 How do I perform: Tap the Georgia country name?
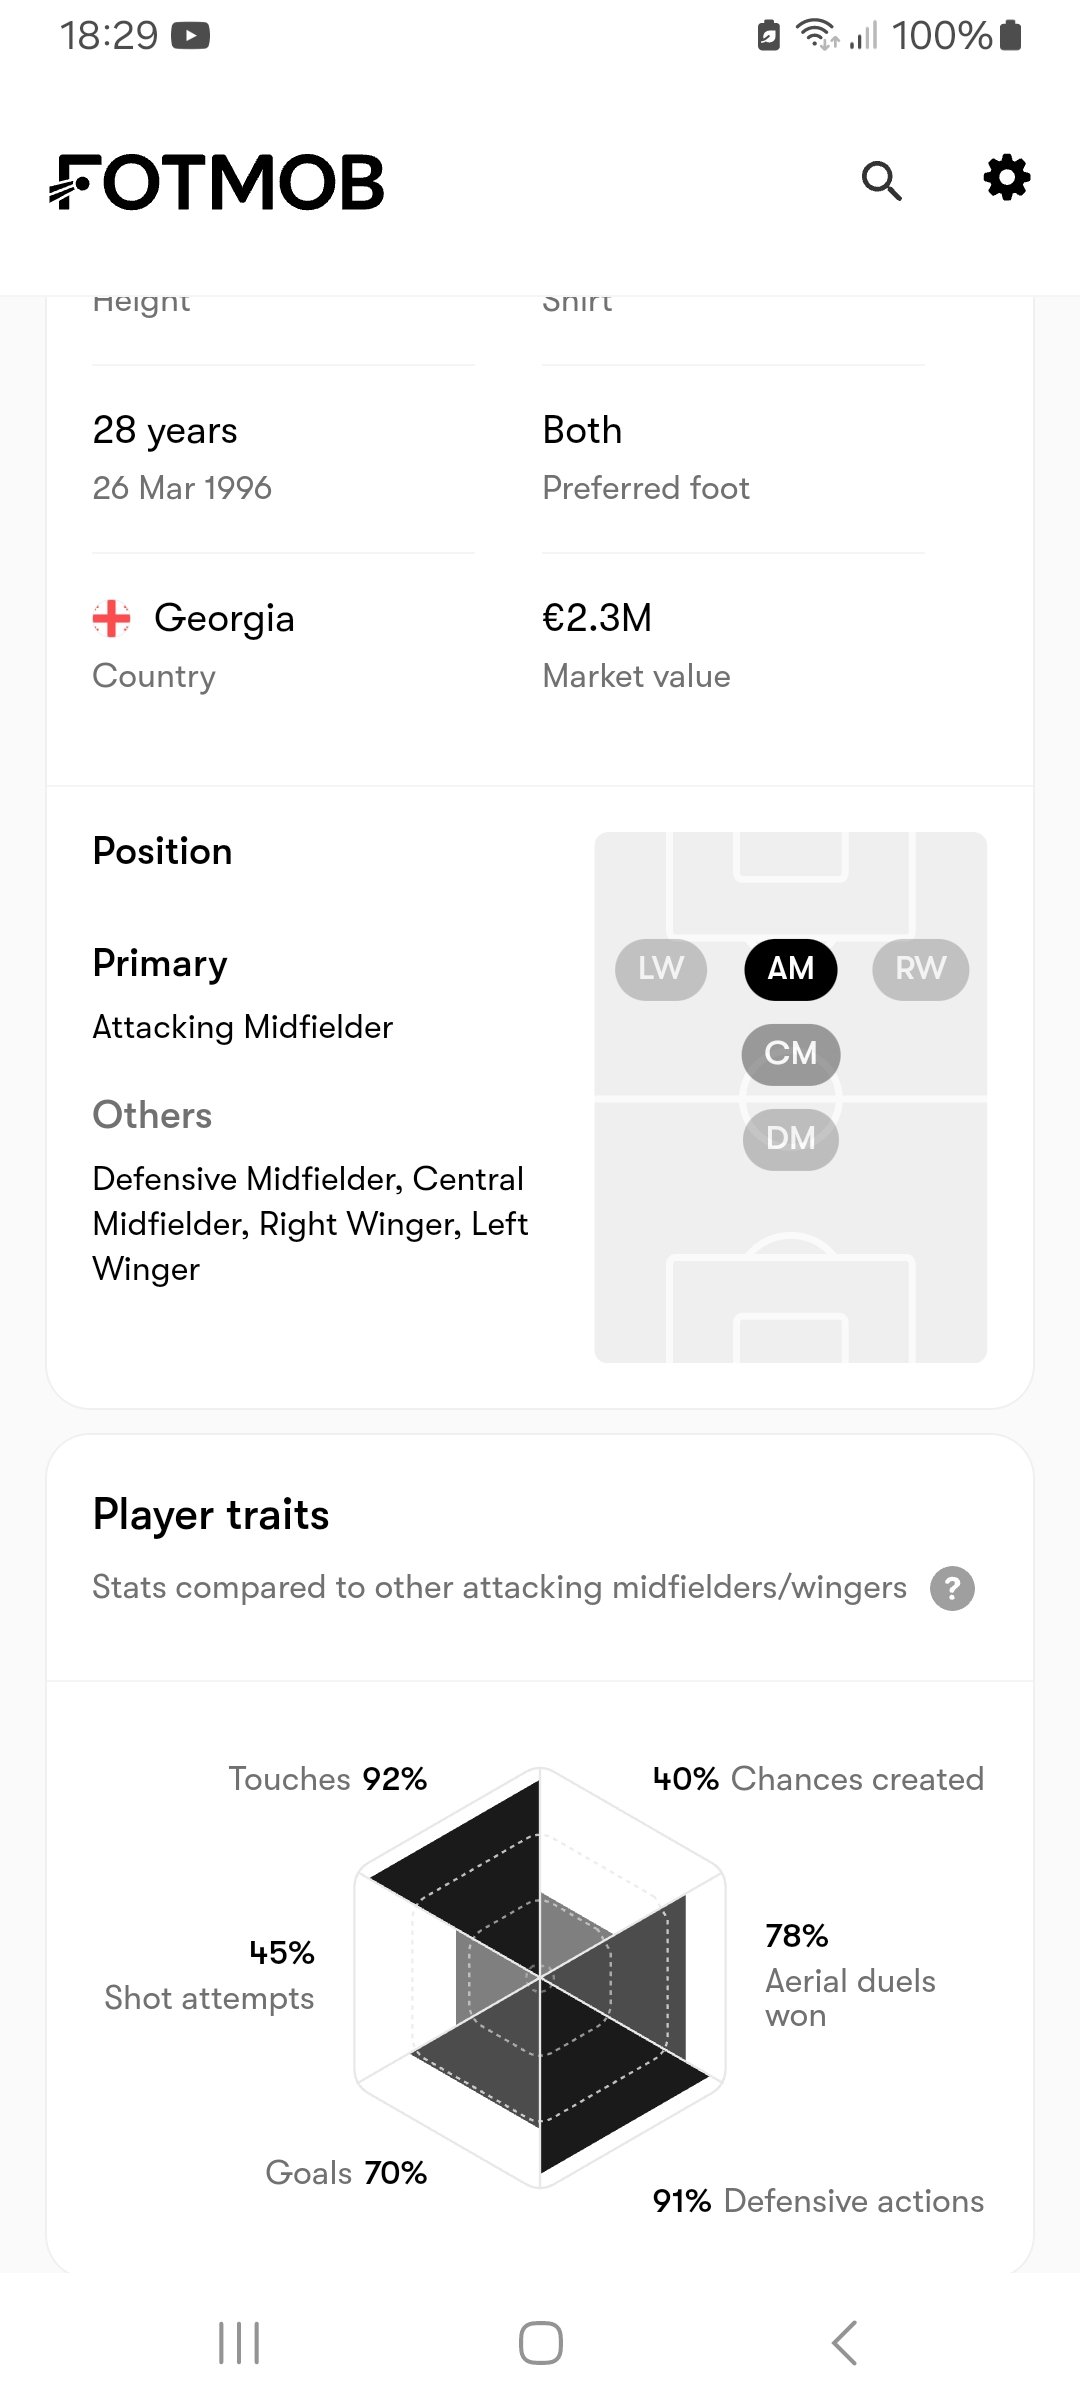tap(224, 618)
